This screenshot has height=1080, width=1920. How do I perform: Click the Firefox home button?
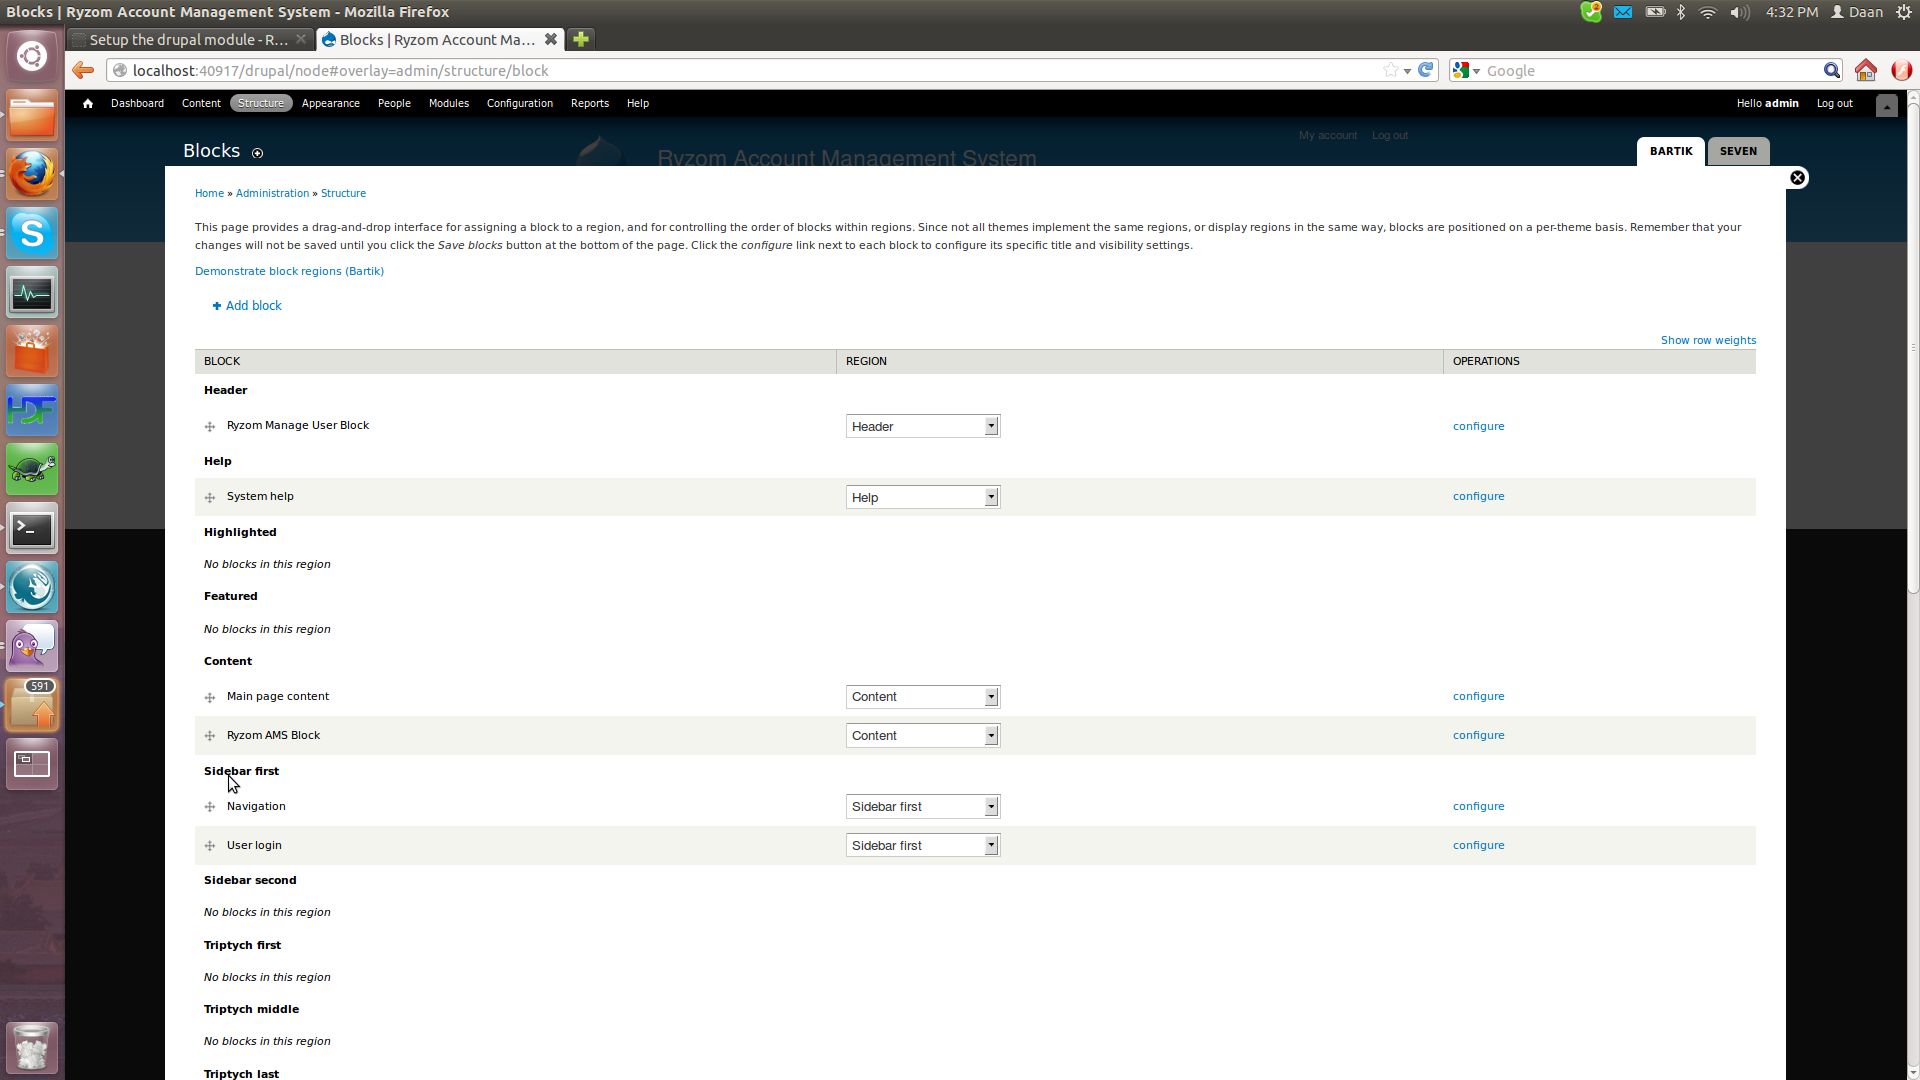pyautogui.click(x=1866, y=70)
